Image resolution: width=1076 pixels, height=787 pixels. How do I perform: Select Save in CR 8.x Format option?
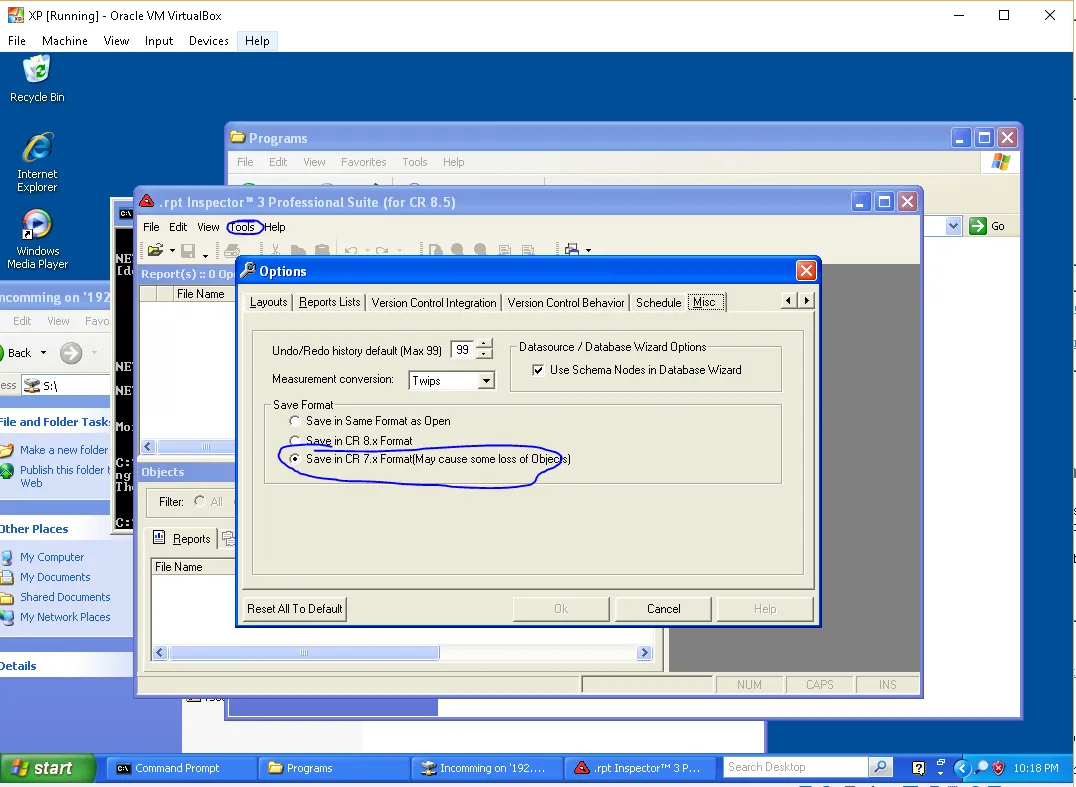(x=295, y=440)
